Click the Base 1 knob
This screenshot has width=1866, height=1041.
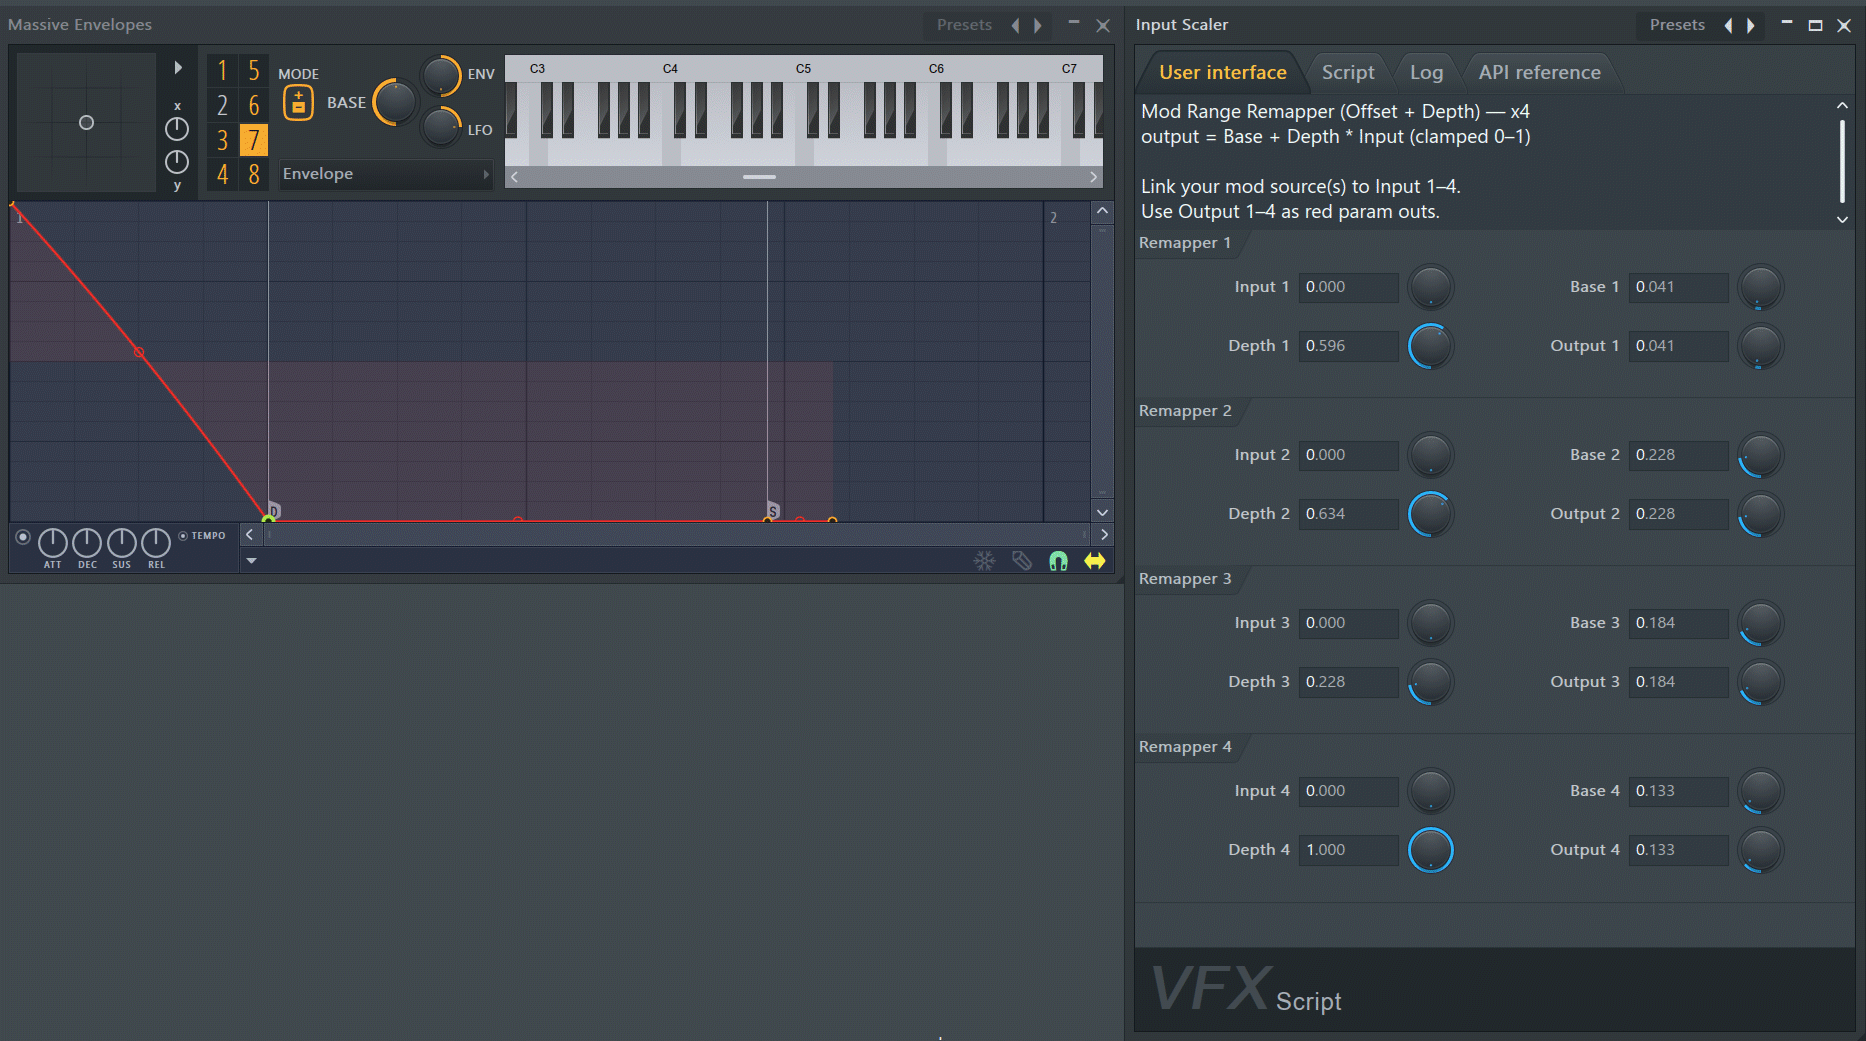[1761, 287]
